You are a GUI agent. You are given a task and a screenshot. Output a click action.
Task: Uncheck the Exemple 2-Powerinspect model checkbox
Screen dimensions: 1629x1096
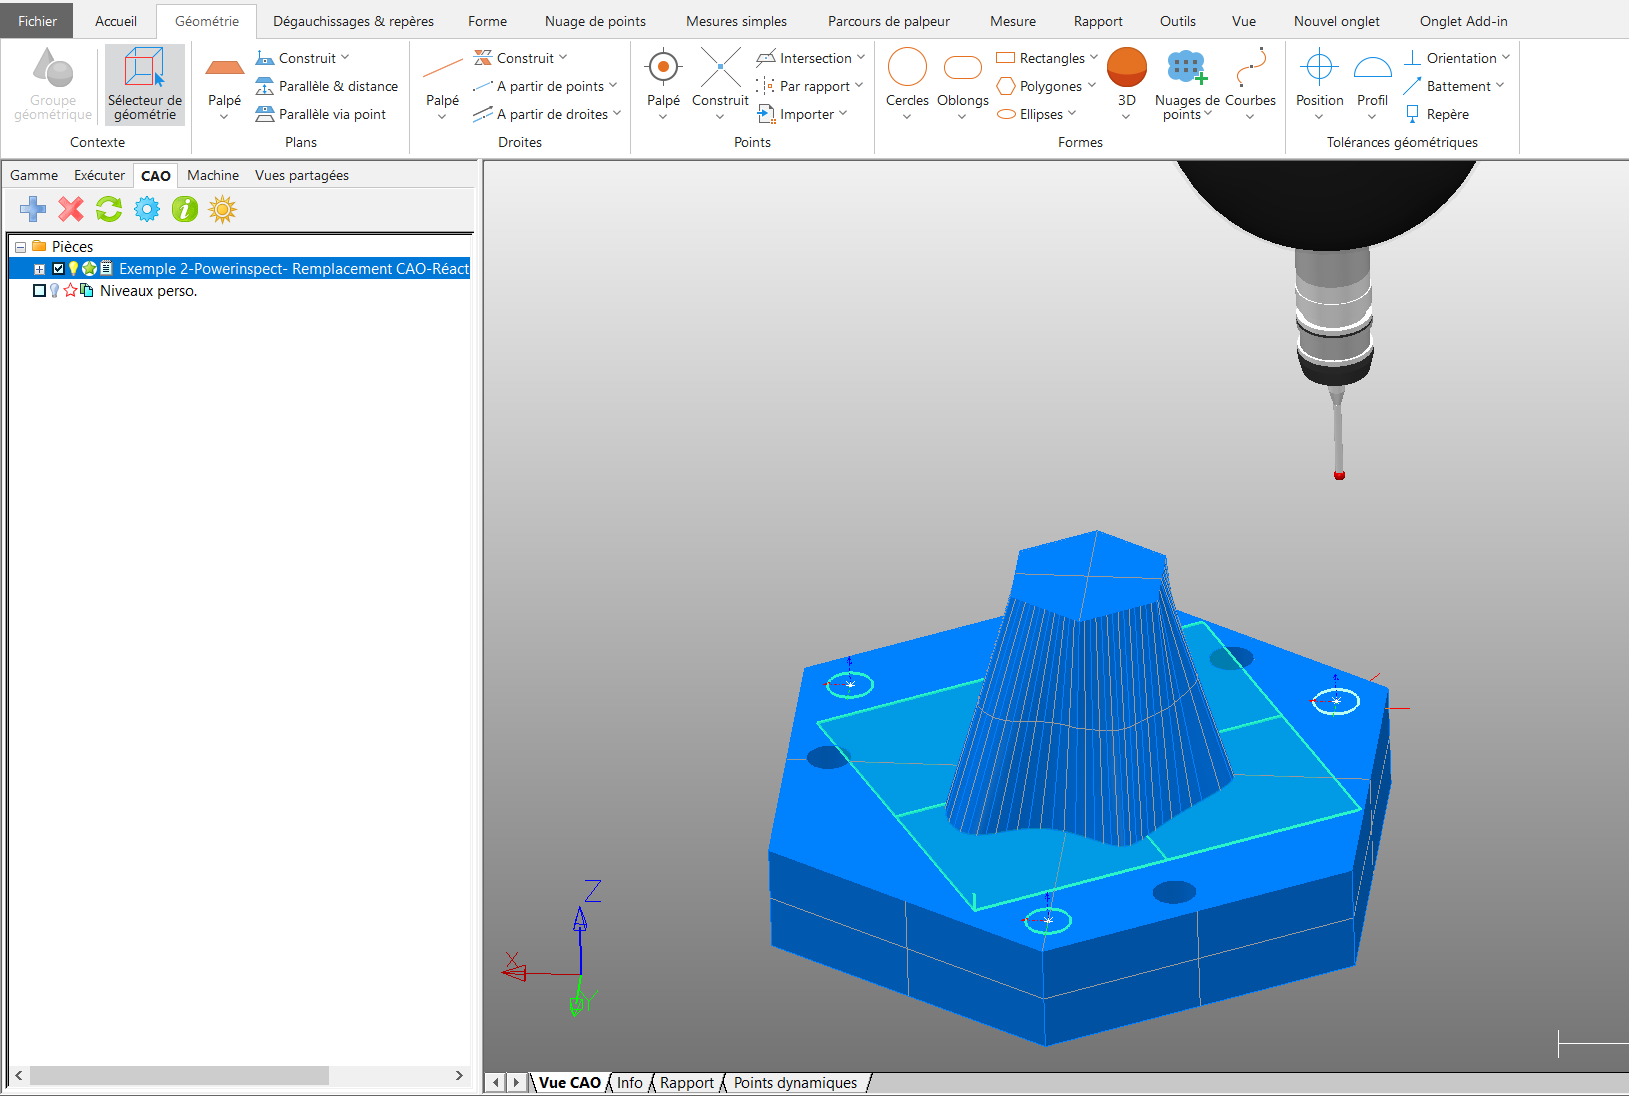[58, 269]
